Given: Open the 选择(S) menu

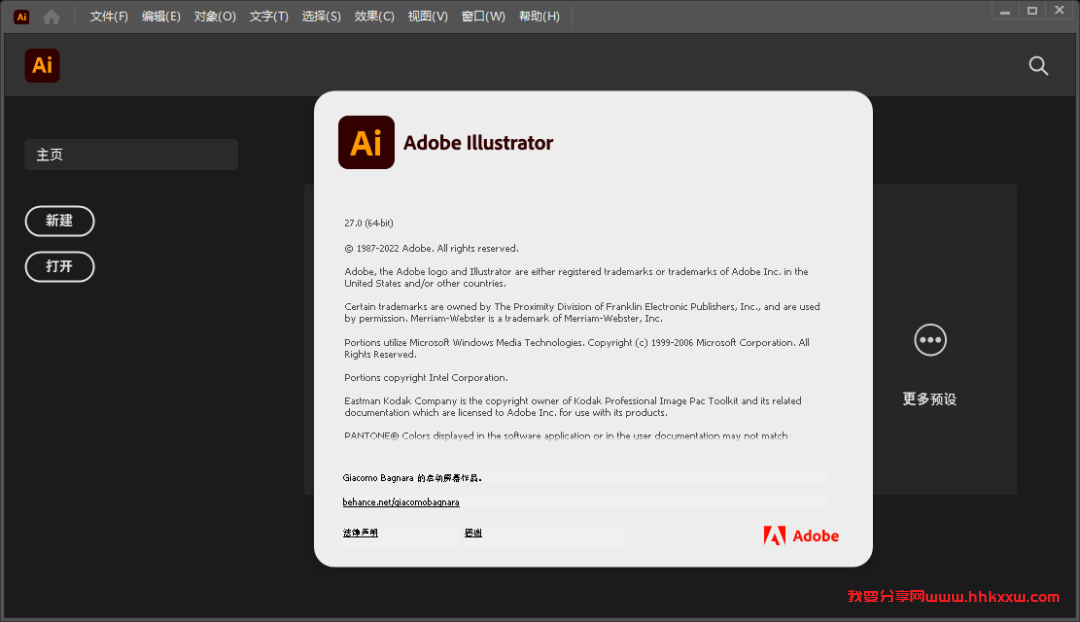Looking at the screenshot, I should coord(321,17).
